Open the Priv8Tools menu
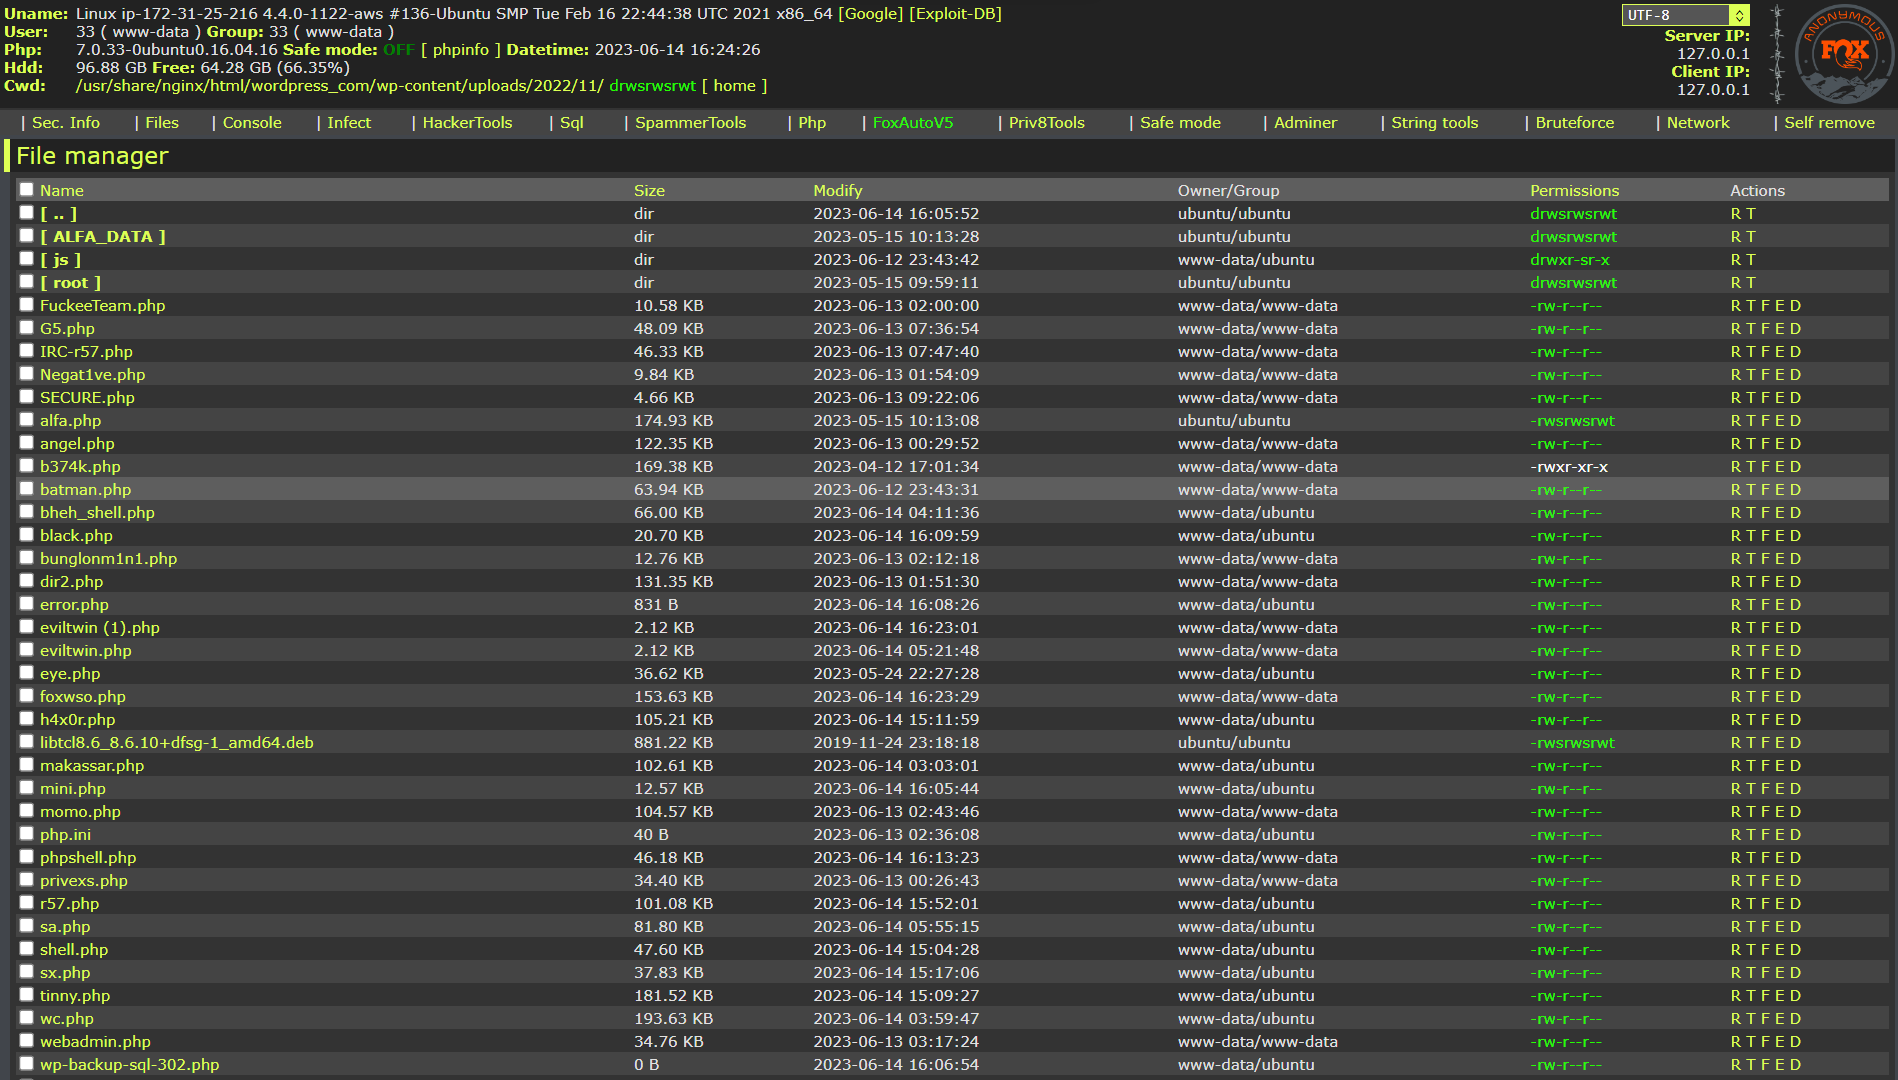The width and height of the screenshot is (1898, 1080). point(1047,123)
